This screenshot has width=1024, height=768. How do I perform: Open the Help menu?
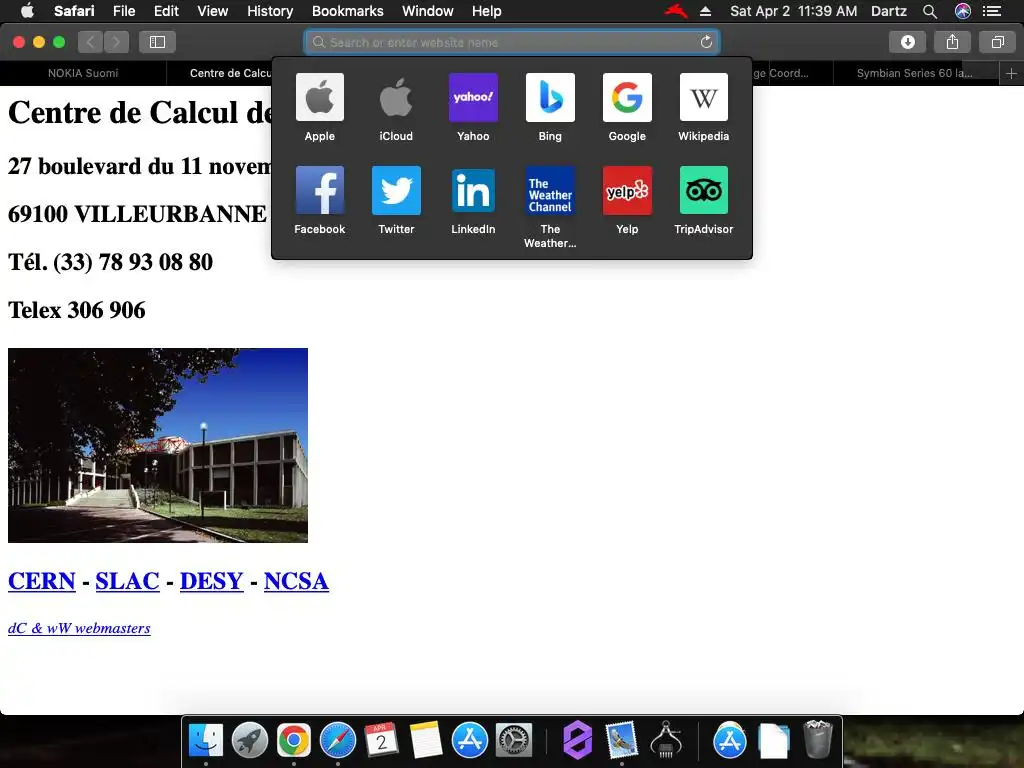(487, 11)
